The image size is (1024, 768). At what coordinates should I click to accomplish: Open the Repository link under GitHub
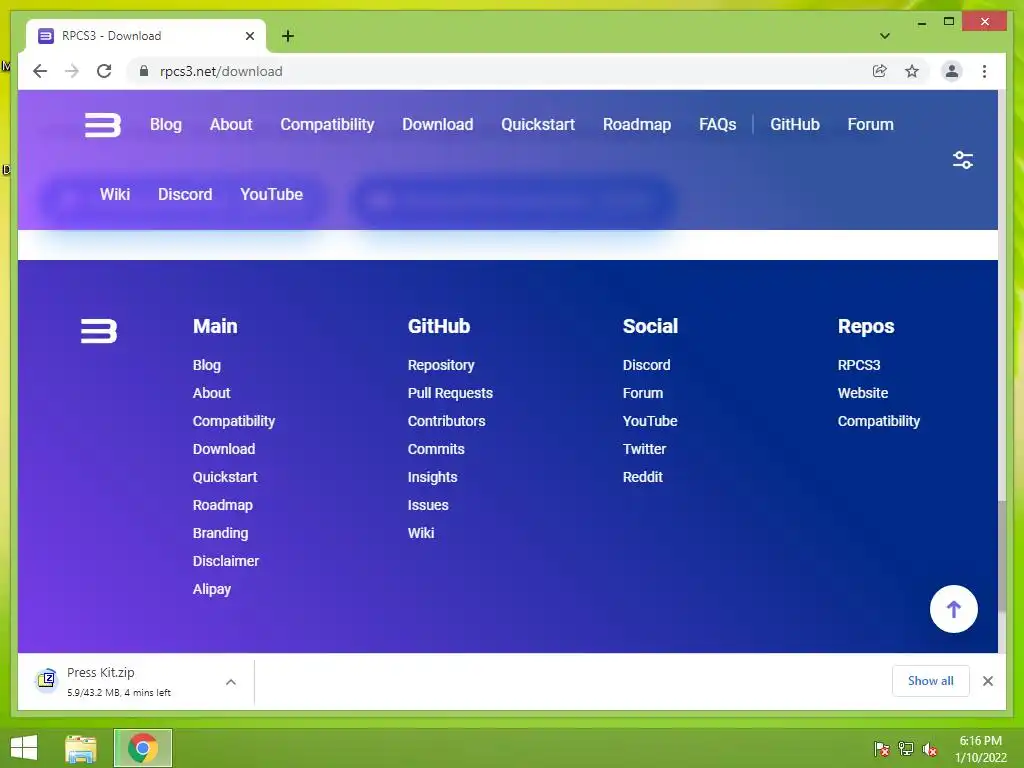coord(441,365)
